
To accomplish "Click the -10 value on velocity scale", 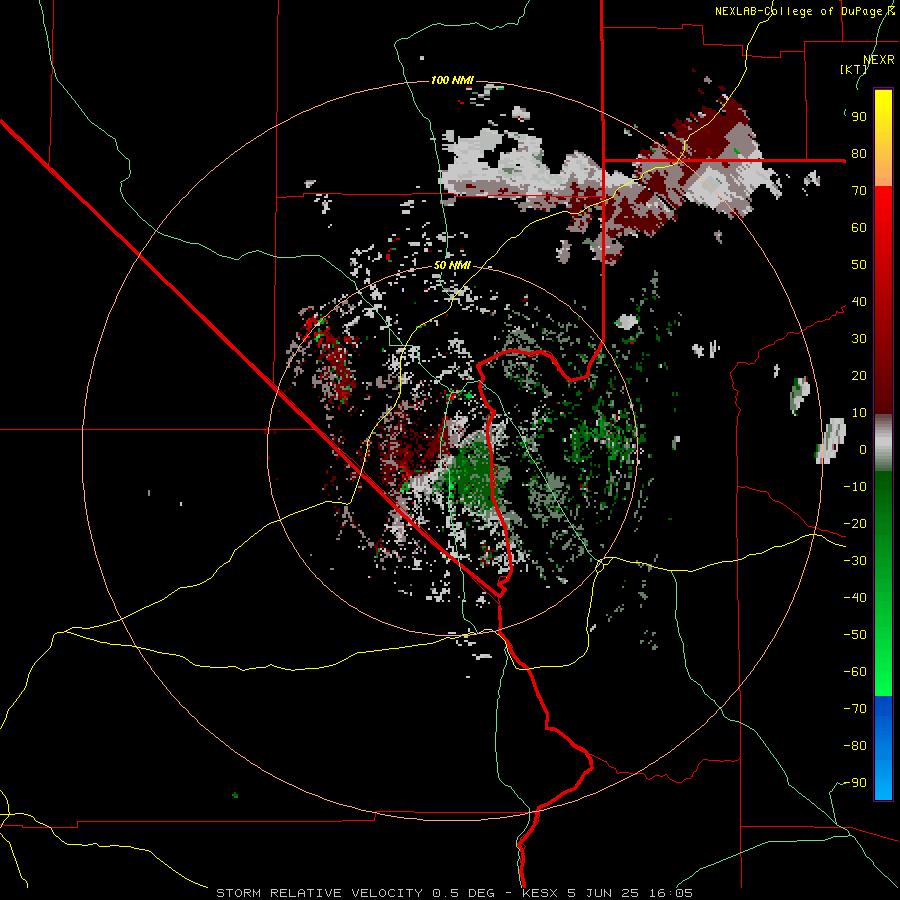I will (855, 487).
